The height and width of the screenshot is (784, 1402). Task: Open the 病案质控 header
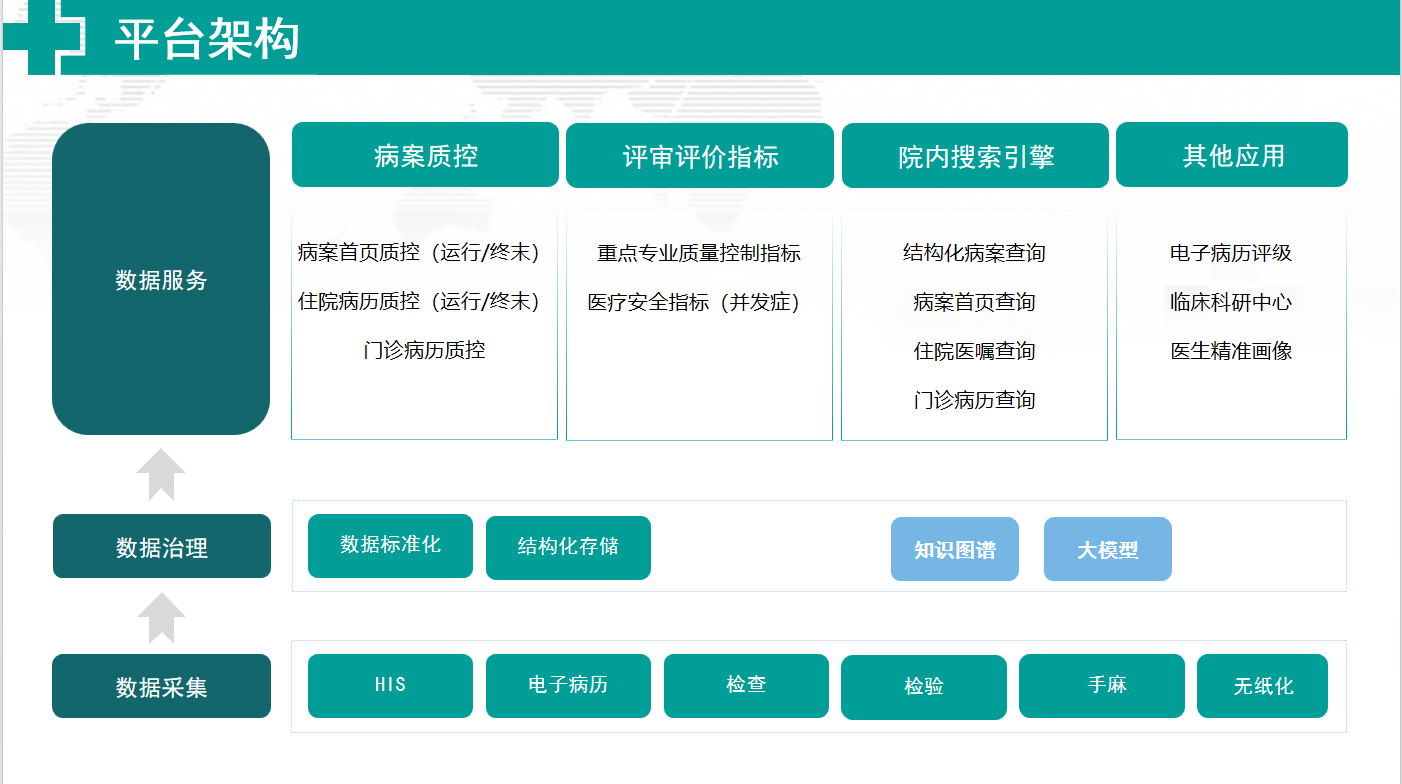tap(425, 155)
